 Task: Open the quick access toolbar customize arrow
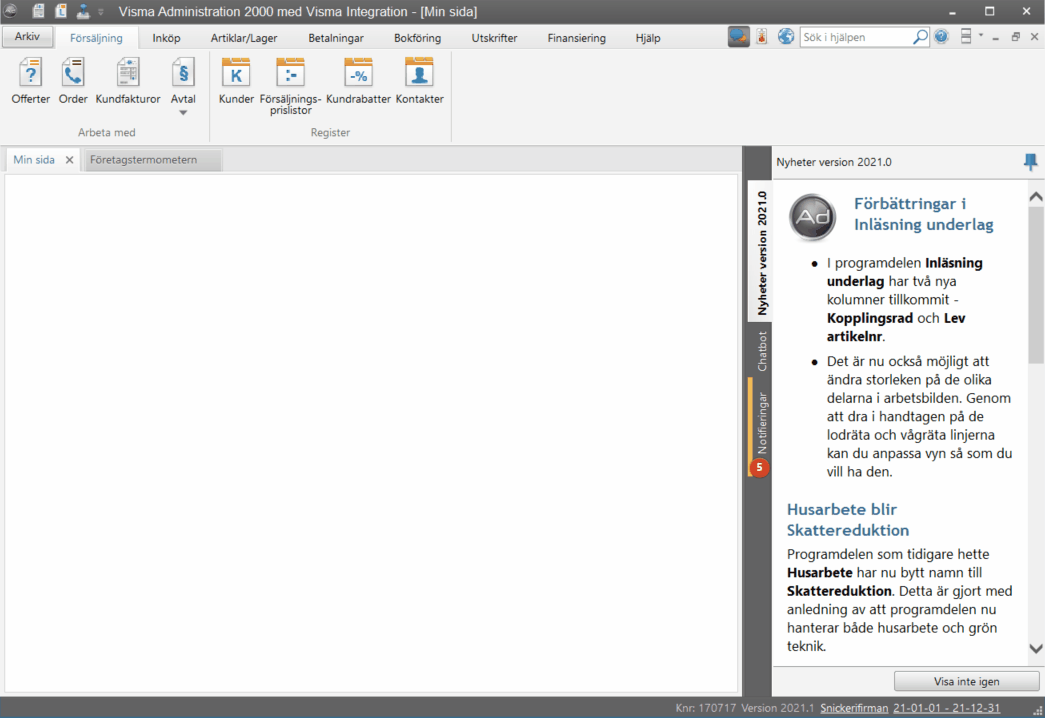(101, 12)
